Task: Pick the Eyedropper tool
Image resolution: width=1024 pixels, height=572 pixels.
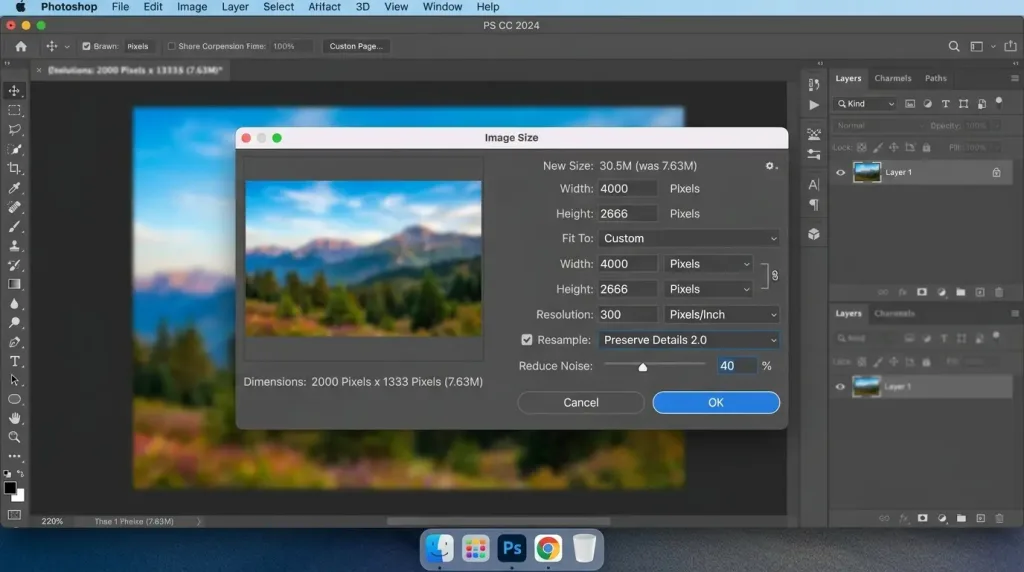Action: pyautogui.click(x=14, y=188)
